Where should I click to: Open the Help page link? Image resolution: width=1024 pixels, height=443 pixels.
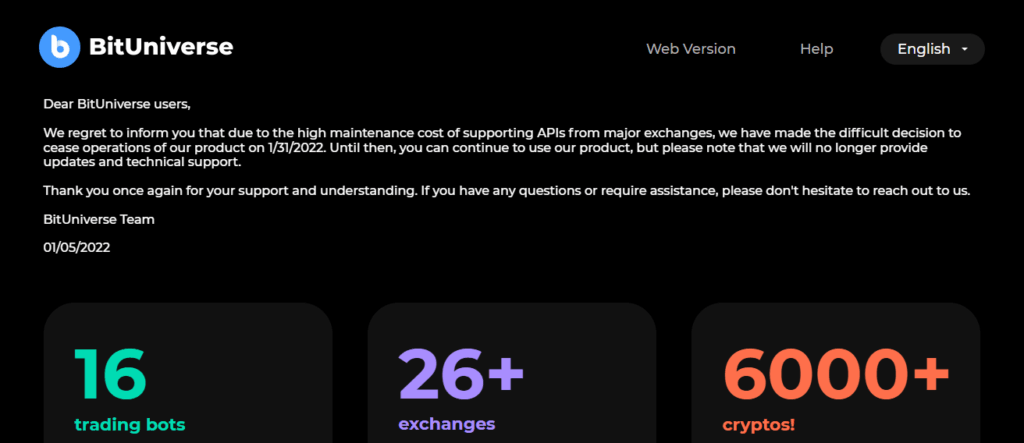(816, 49)
